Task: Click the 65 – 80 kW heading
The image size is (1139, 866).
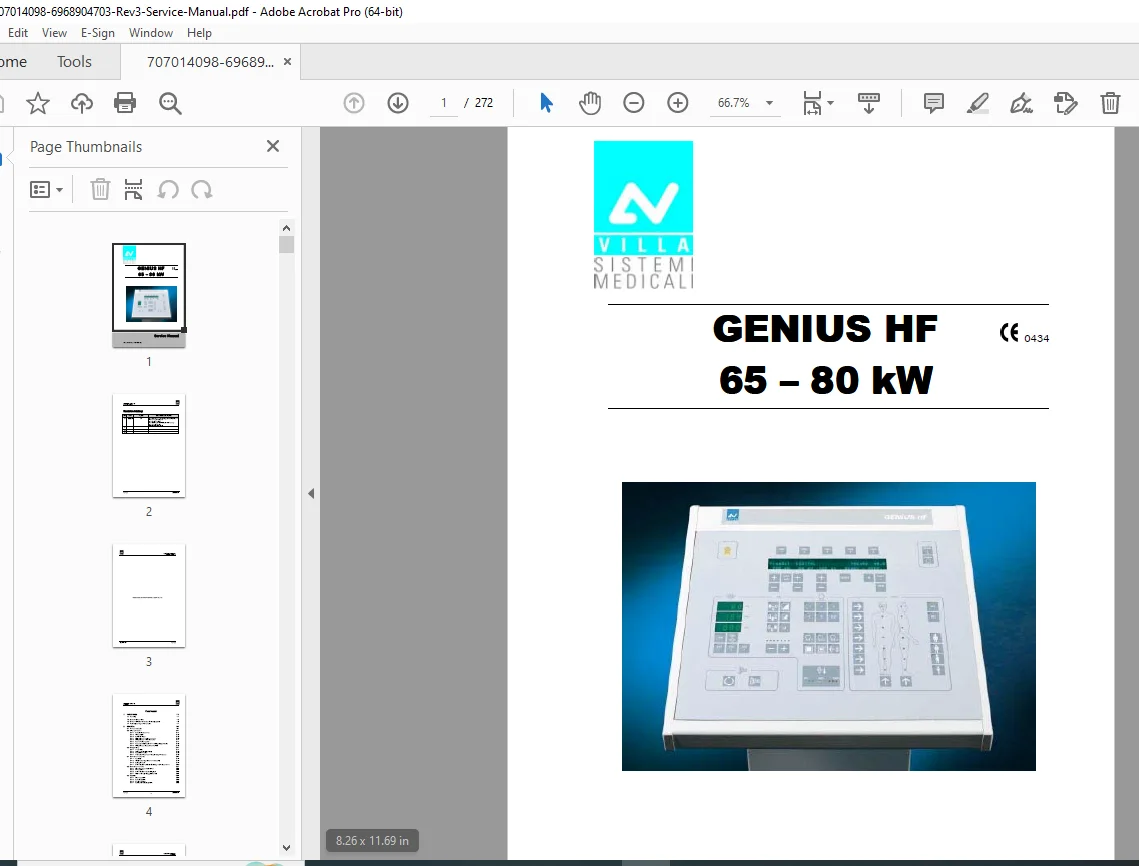Action: 826,380
